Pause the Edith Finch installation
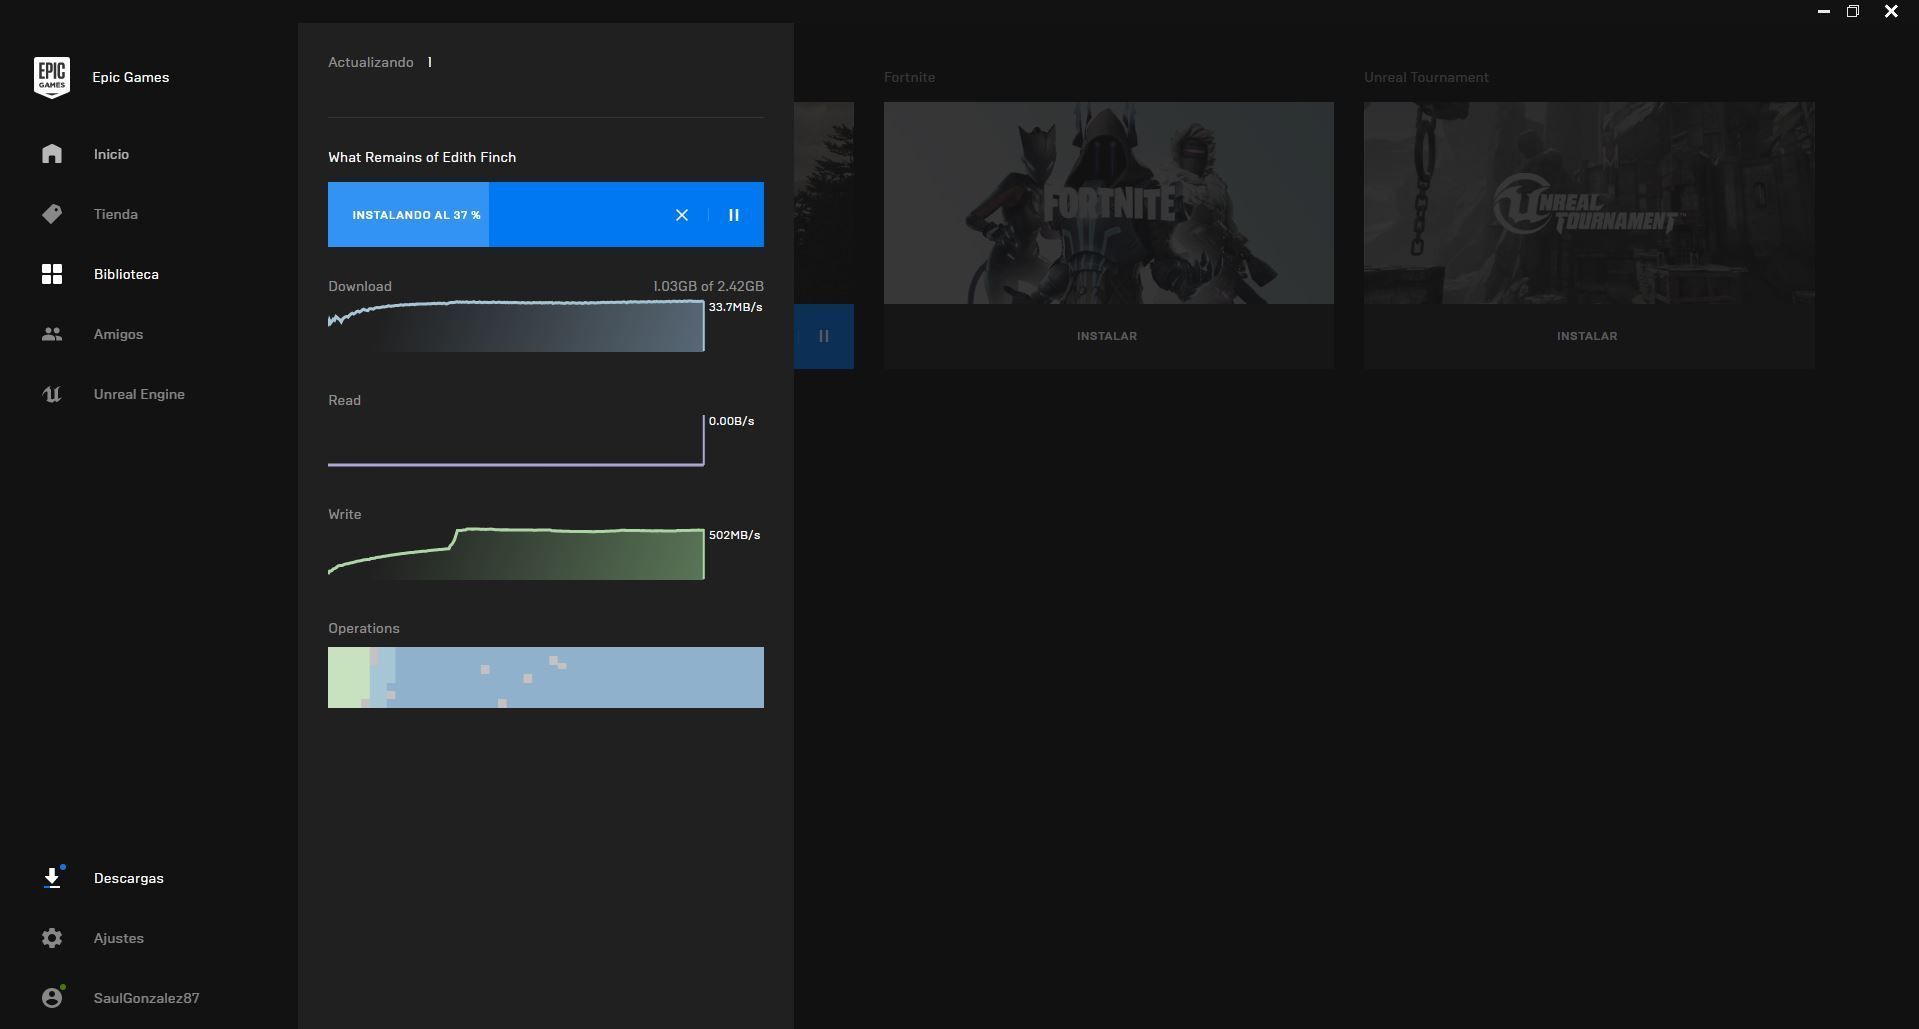Screen dimensions: 1919x1029 [x=734, y=215]
